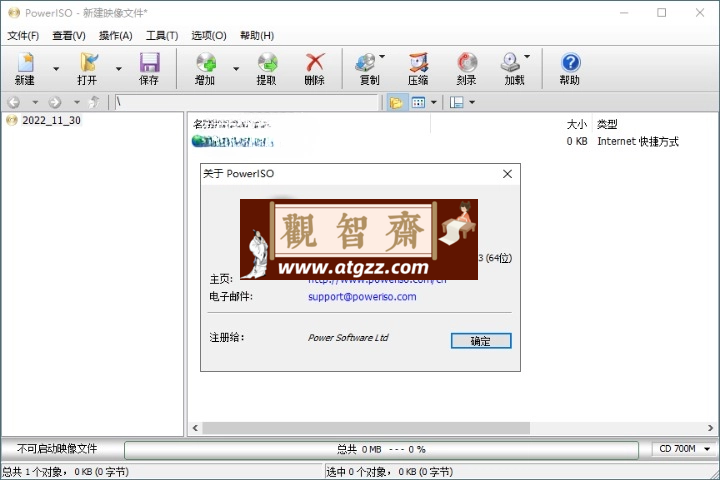Click the 不可启动映像文件 status label
The height and width of the screenshot is (480, 720).
point(57,449)
